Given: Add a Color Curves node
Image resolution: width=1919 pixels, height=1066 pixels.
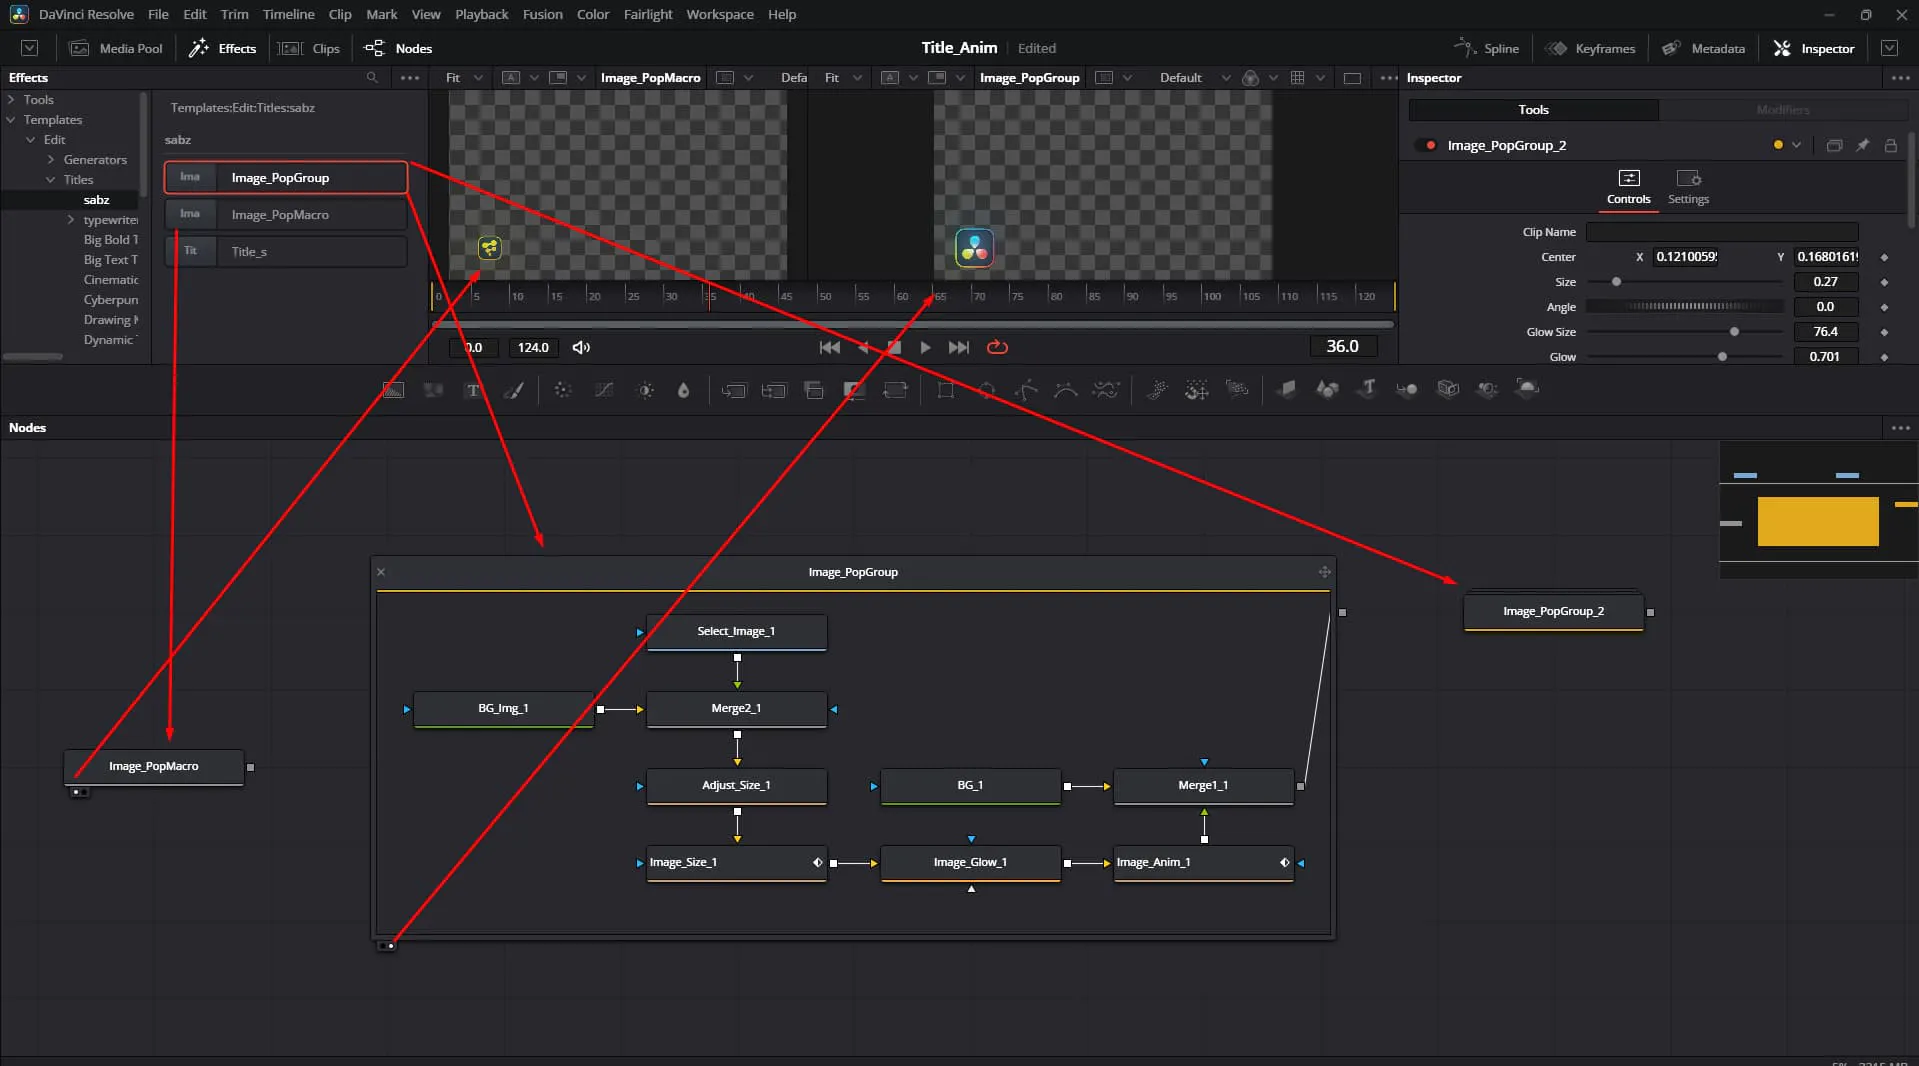Looking at the screenshot, I should click(604, 390).
